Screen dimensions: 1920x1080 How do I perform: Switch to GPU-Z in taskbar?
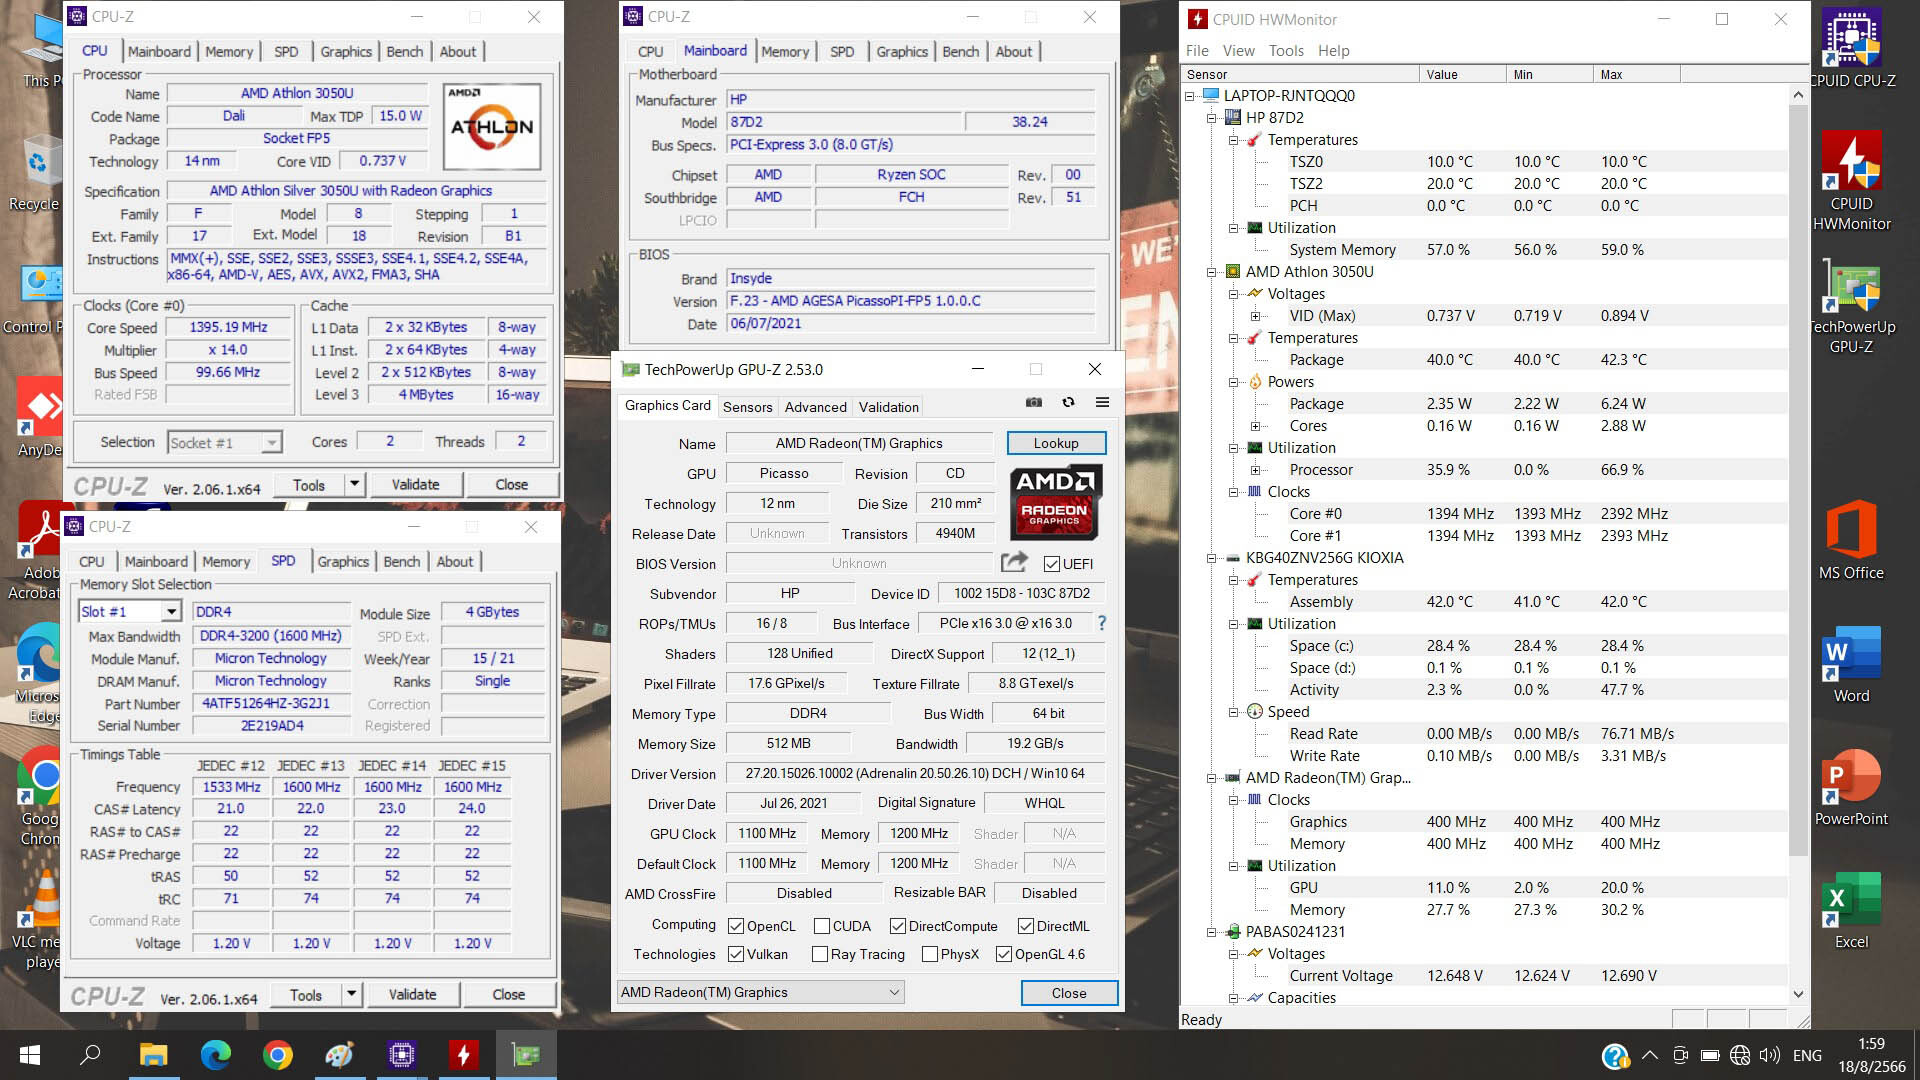(526, 1055)
